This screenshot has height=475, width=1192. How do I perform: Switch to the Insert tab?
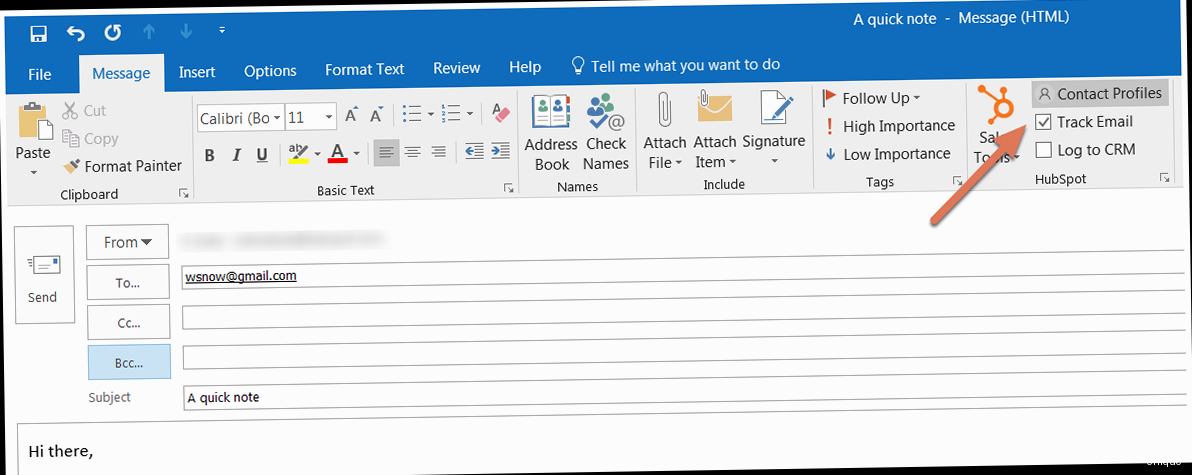(197, 71)
